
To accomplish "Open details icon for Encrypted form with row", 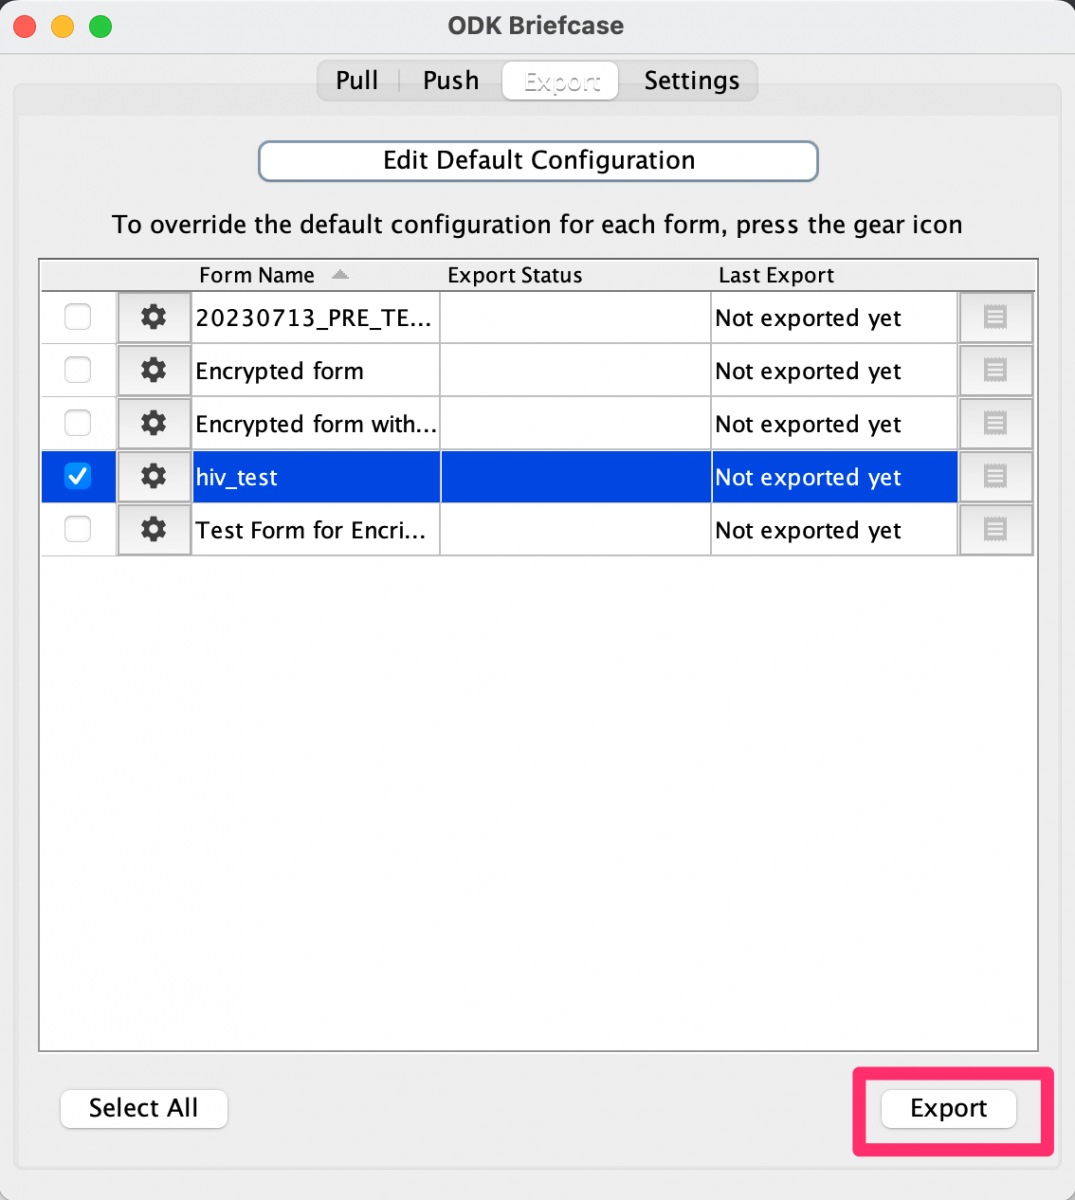I will point(995,423).
